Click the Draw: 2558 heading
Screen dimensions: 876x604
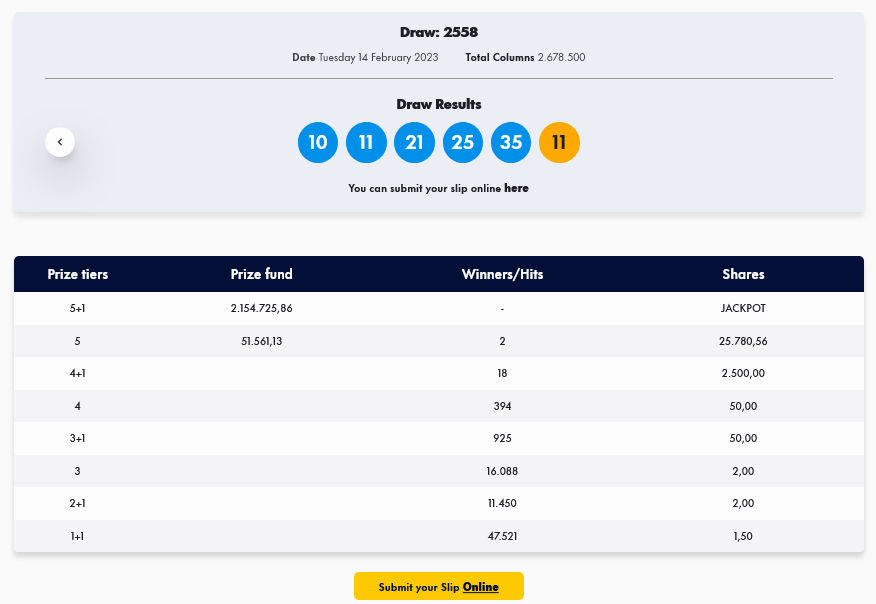pyautogui.click(x=438, y=32)
